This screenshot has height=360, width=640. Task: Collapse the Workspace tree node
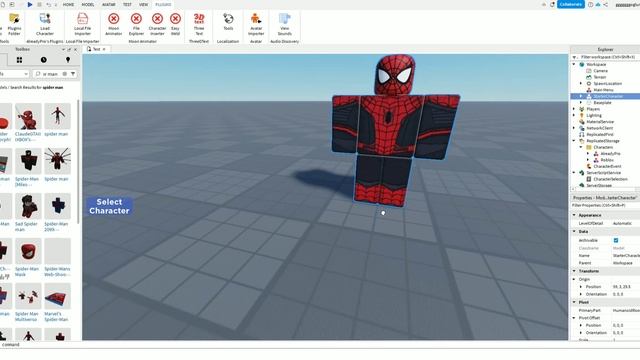574,64
